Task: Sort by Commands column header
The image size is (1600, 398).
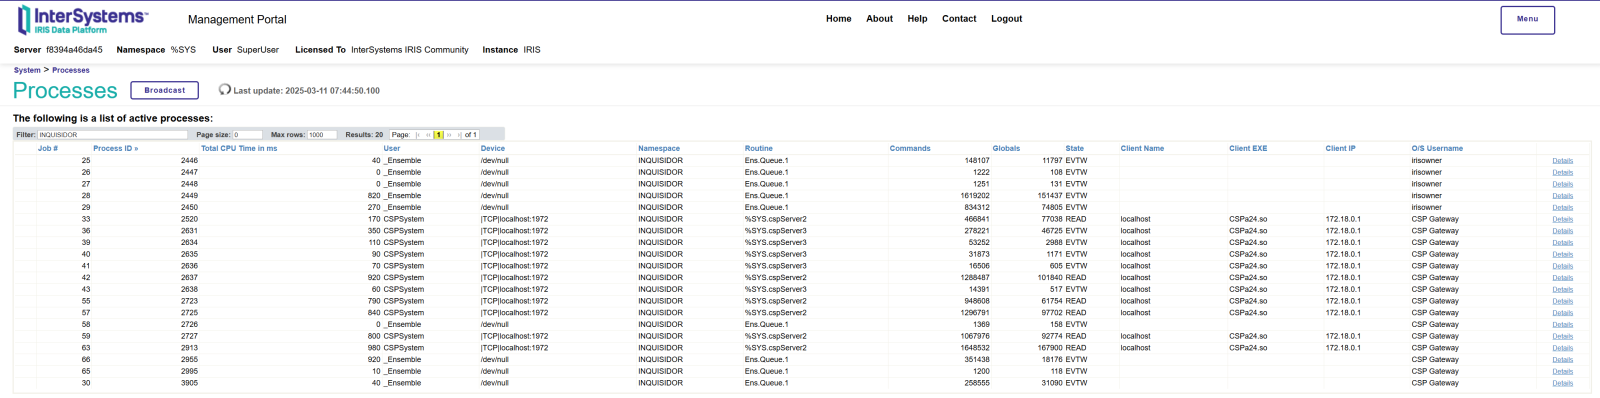Action: (910, 148)
